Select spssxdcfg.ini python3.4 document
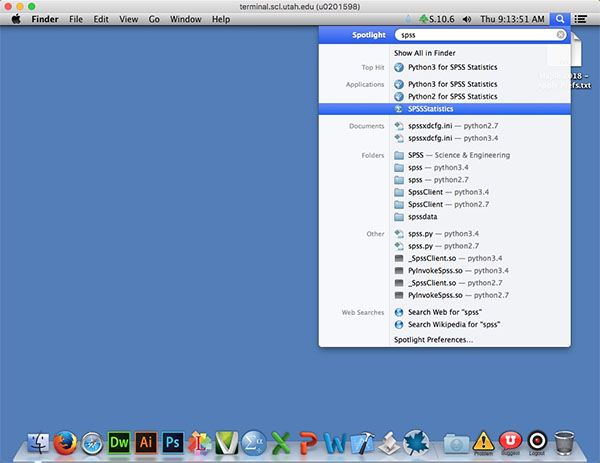 [444, 138]
